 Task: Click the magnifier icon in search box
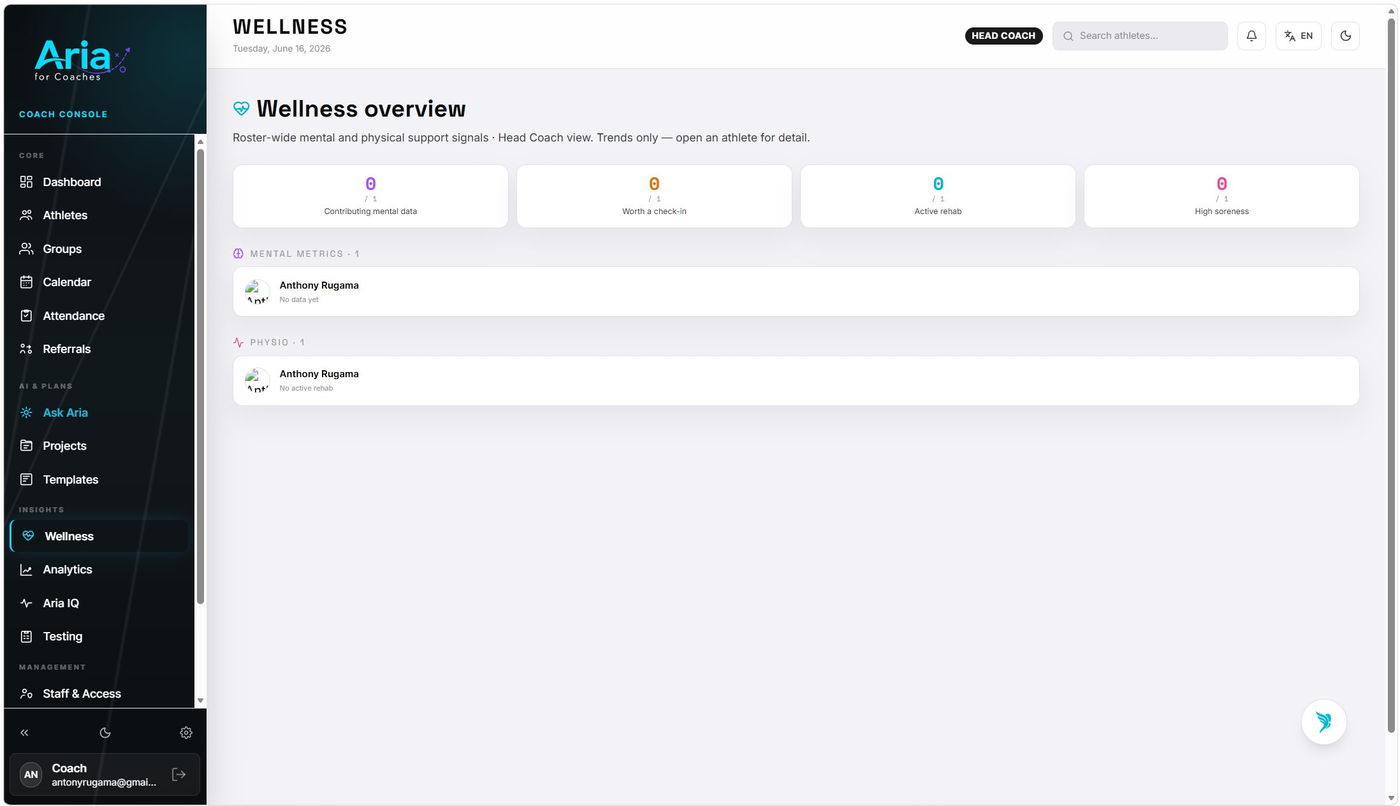(x=1068, y=36)
